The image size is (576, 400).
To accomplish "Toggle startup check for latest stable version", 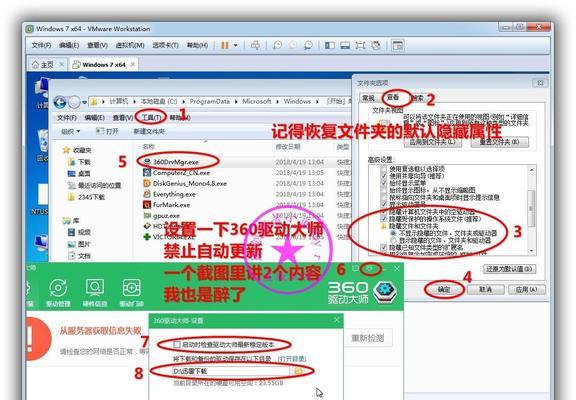I will [177, 345].
